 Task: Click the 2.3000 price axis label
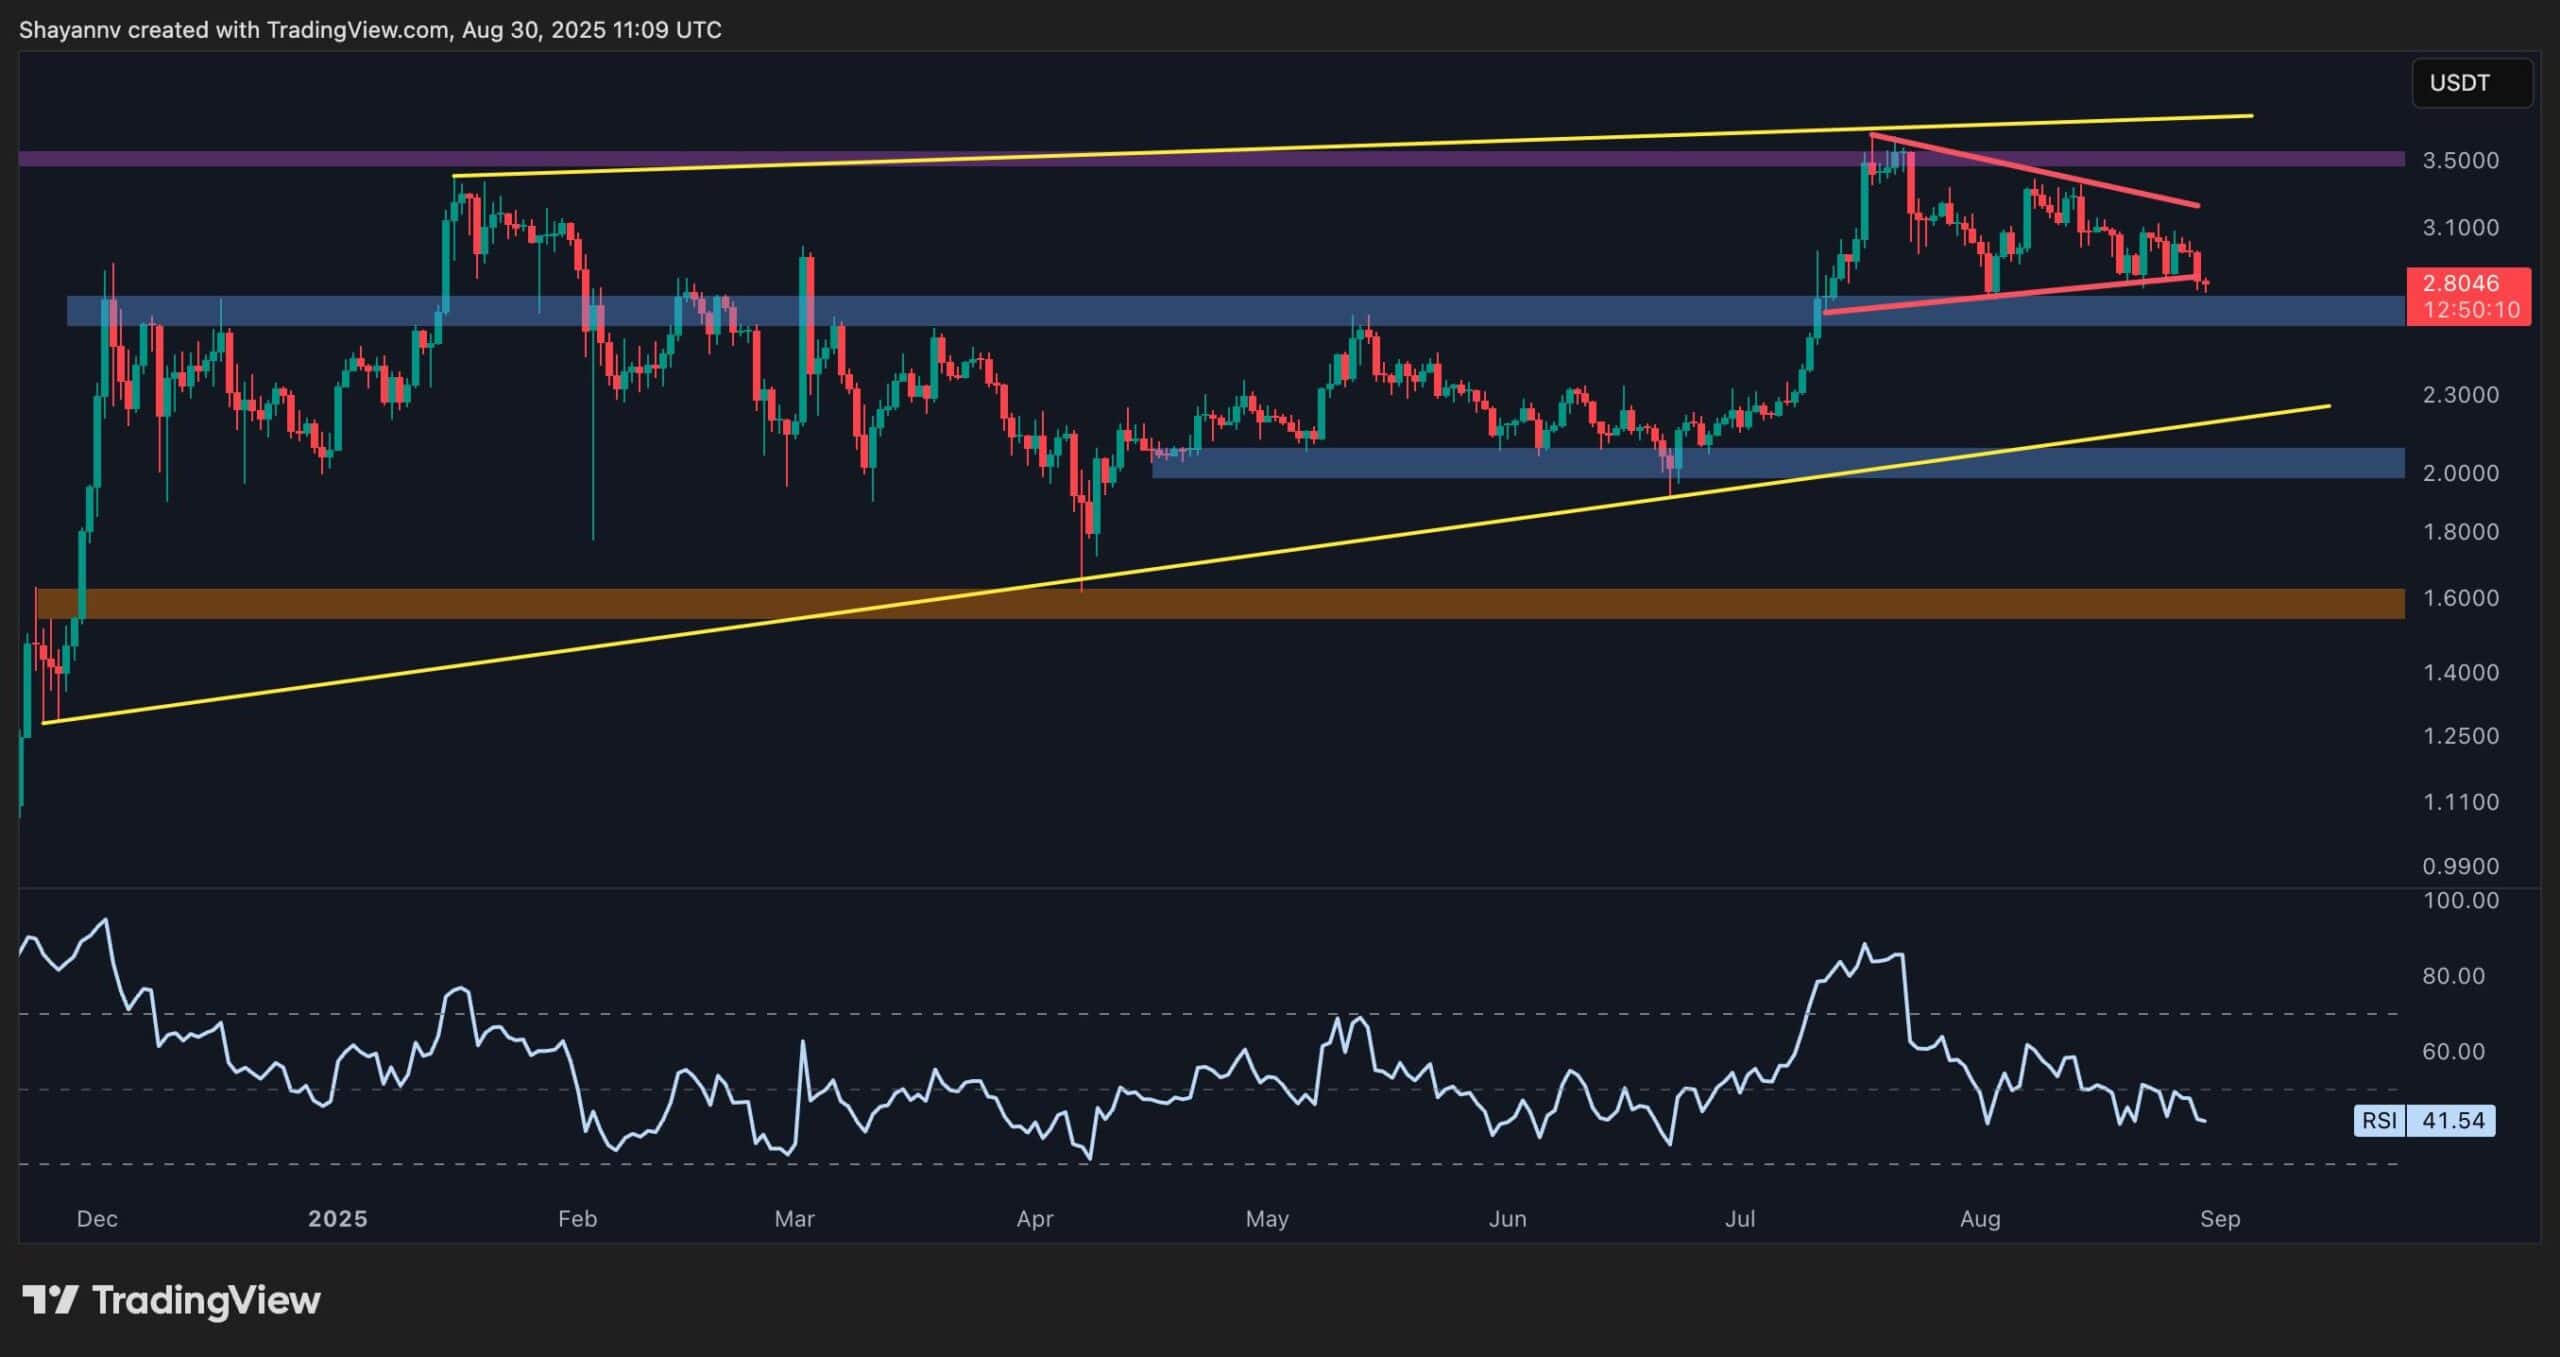coord(2460,395)
